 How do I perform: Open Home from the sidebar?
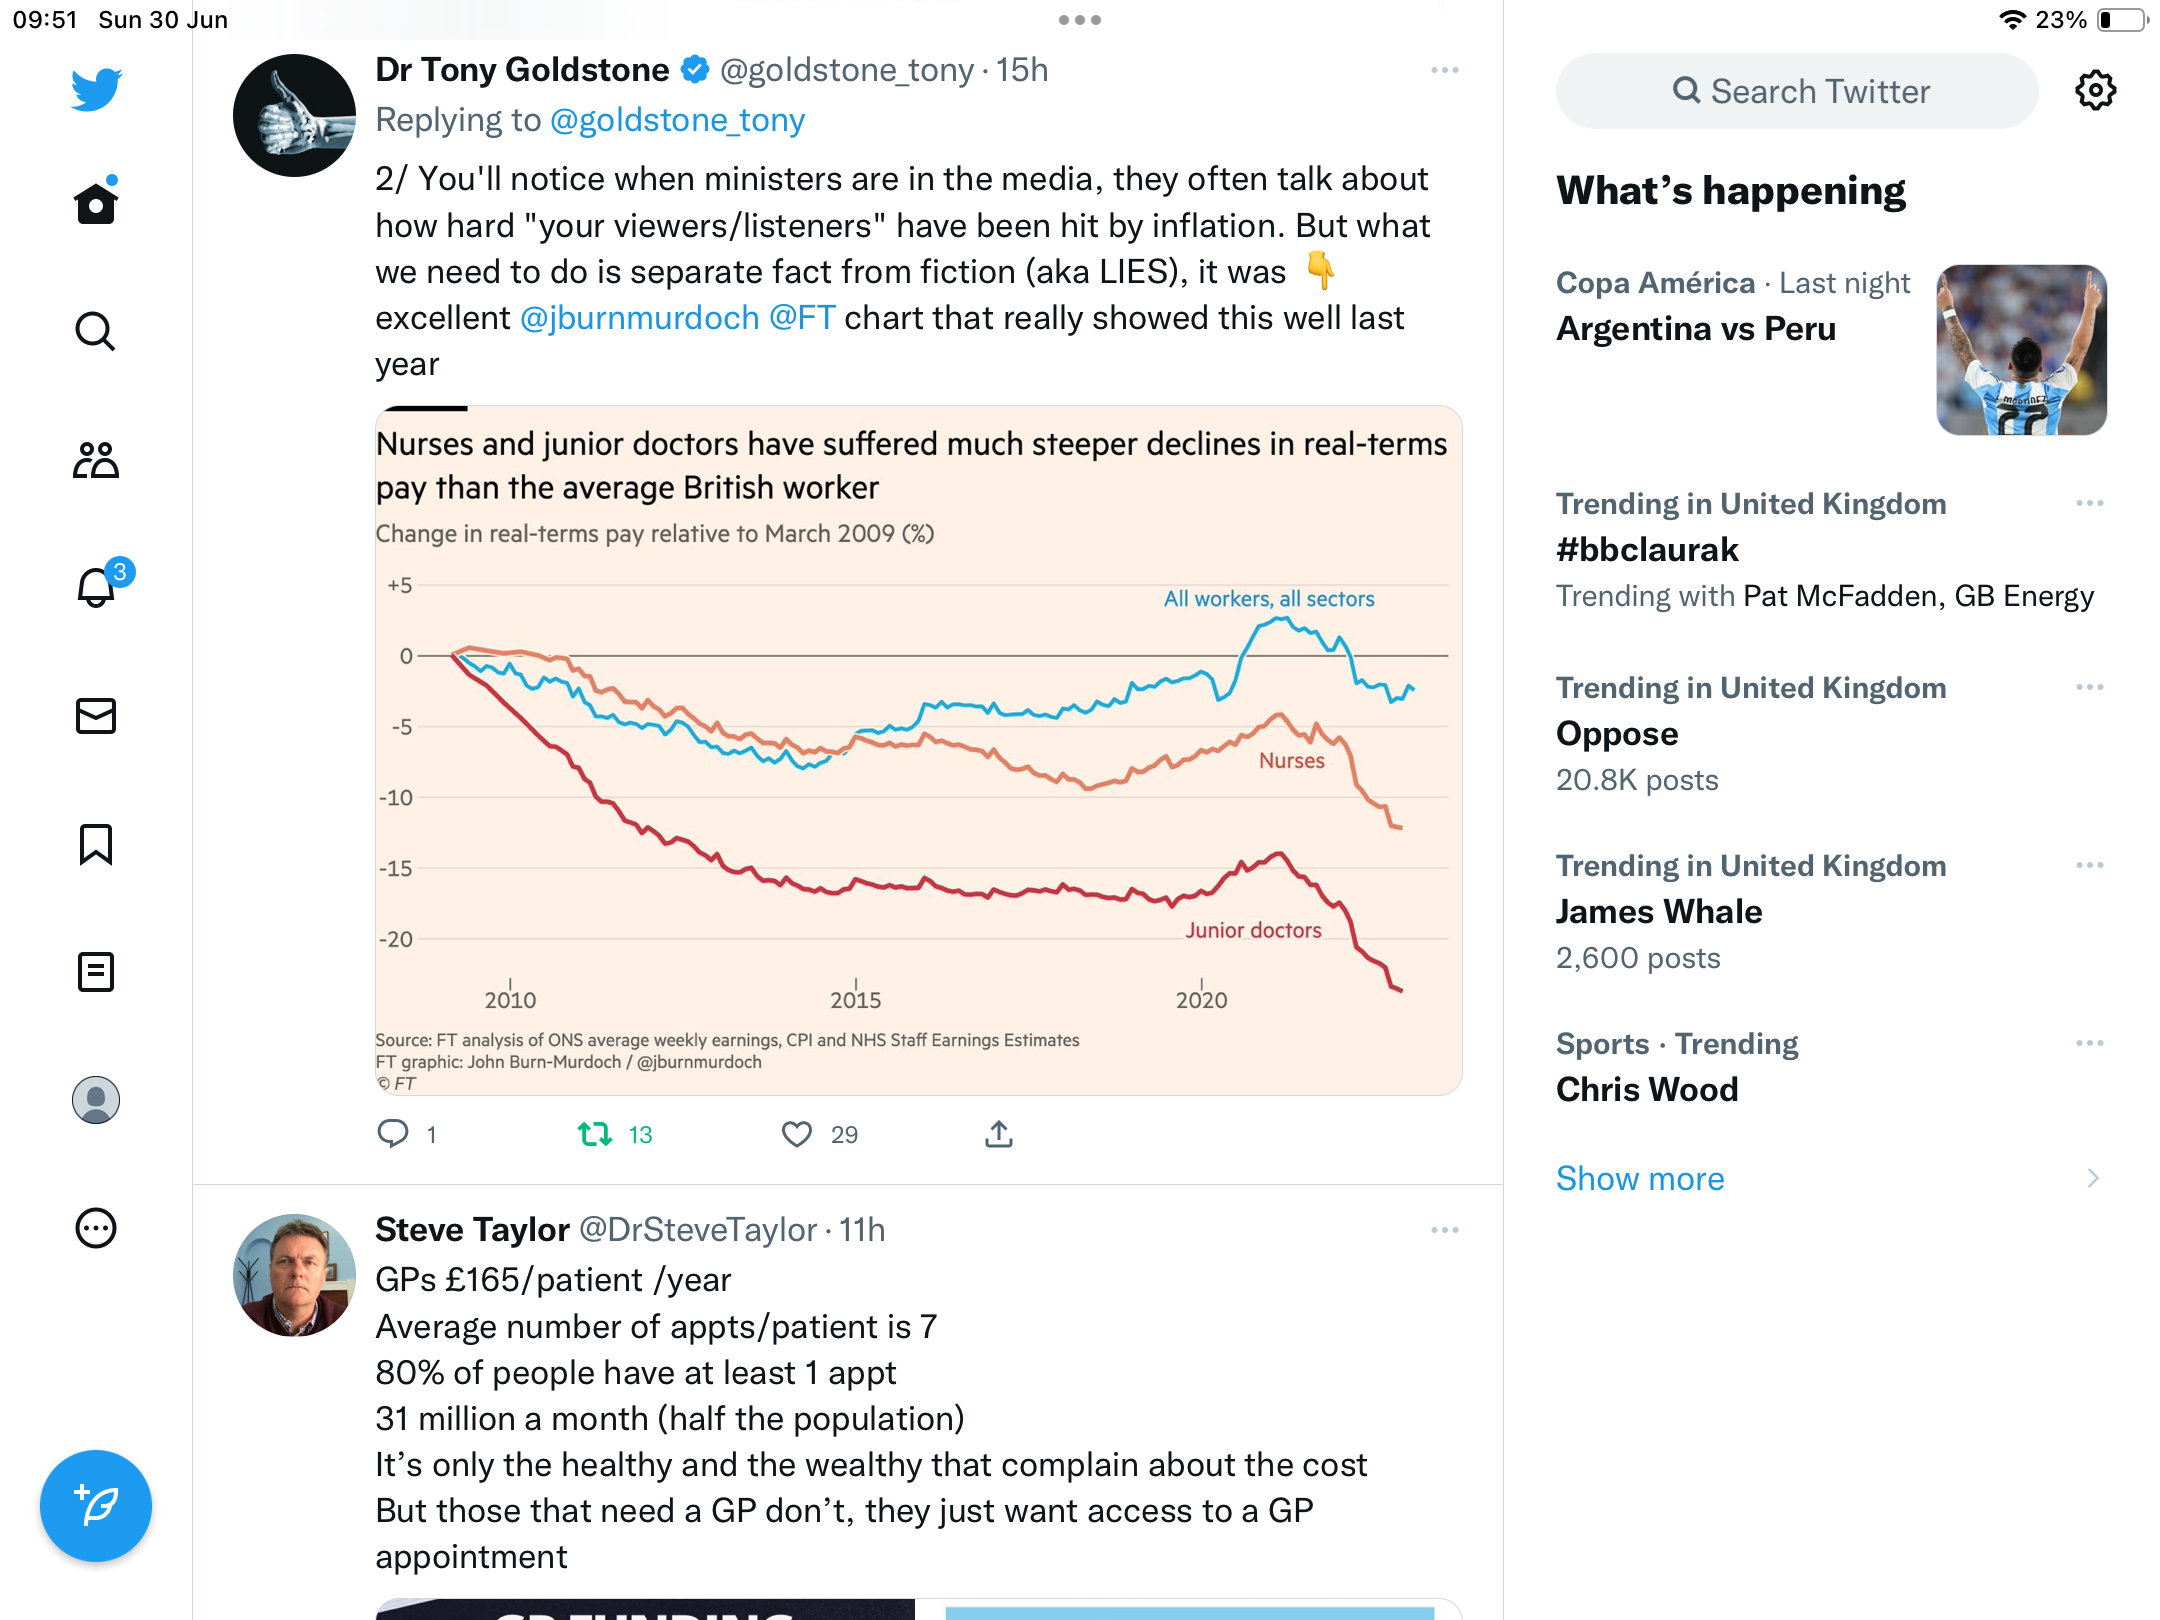coord(96,203)
